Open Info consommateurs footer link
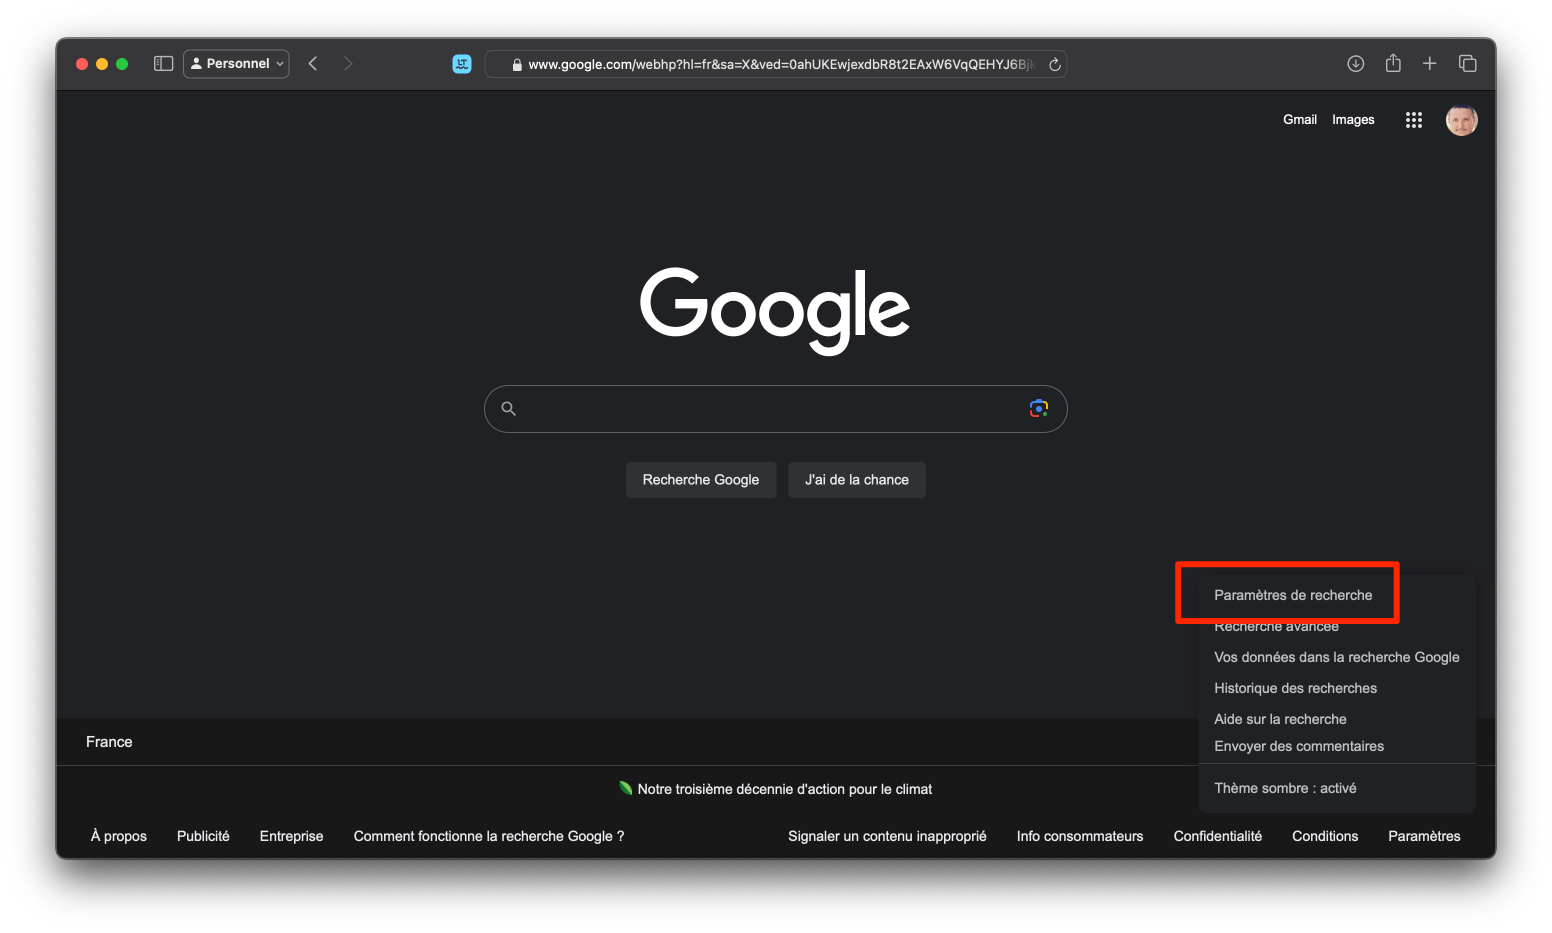1552x933 pixels. coord(1080,836)
